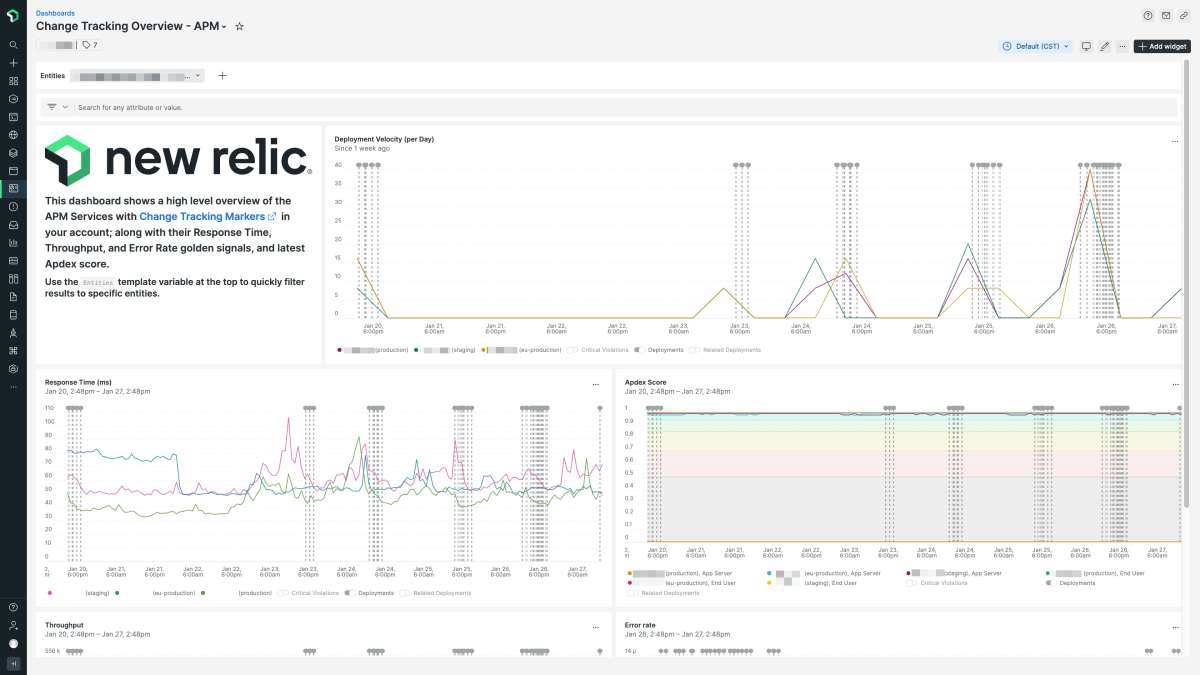Open the help question mark icon

click(1148, 16)
